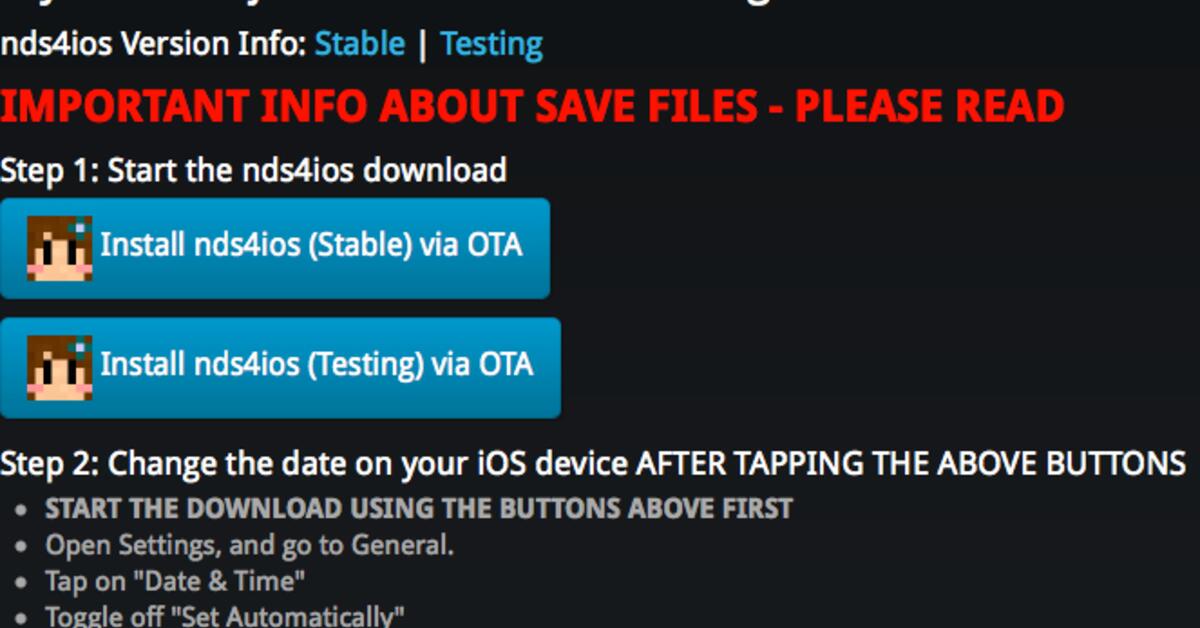The width and height of the screenshot is (1200, 628).
Task: Click the bullet about opening Settings and General
Action: click(250, 545)
